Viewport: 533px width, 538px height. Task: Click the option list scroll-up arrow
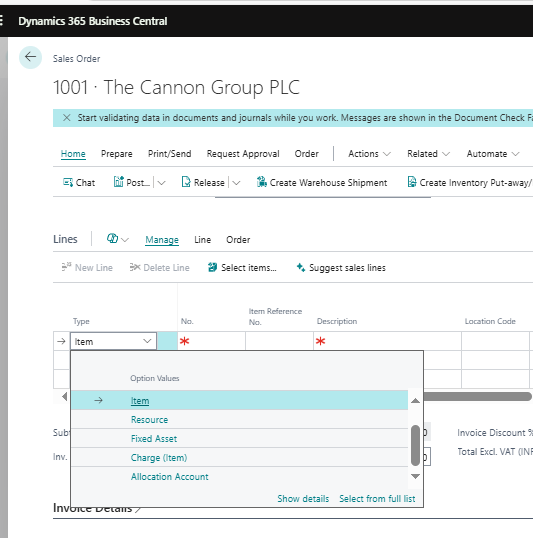pyautogui.click(x=415, y=400)
